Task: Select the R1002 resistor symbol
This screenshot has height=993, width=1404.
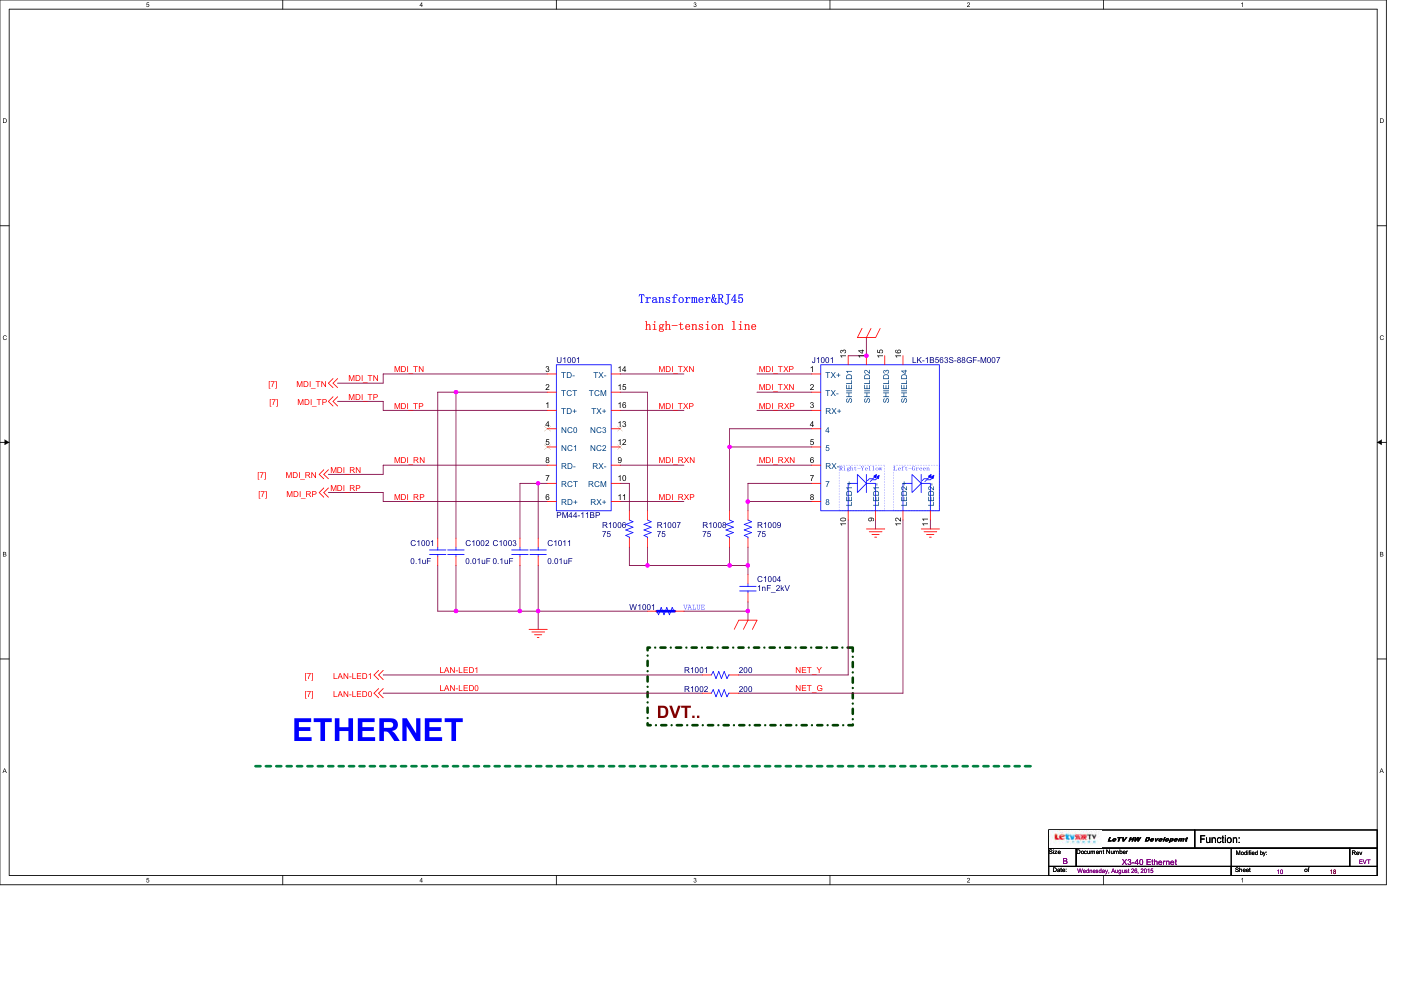Action: (720, 693)
